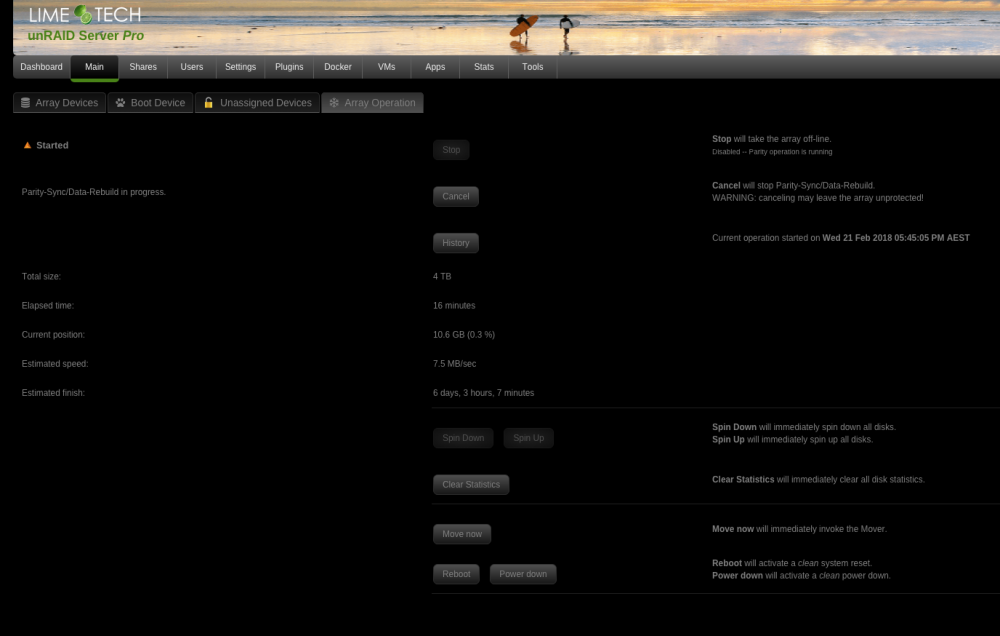The height and width of the screenshot is (636, 1000).
Task: Click the 'unRAID Server Pro' title
Action: tap(86, 36)
